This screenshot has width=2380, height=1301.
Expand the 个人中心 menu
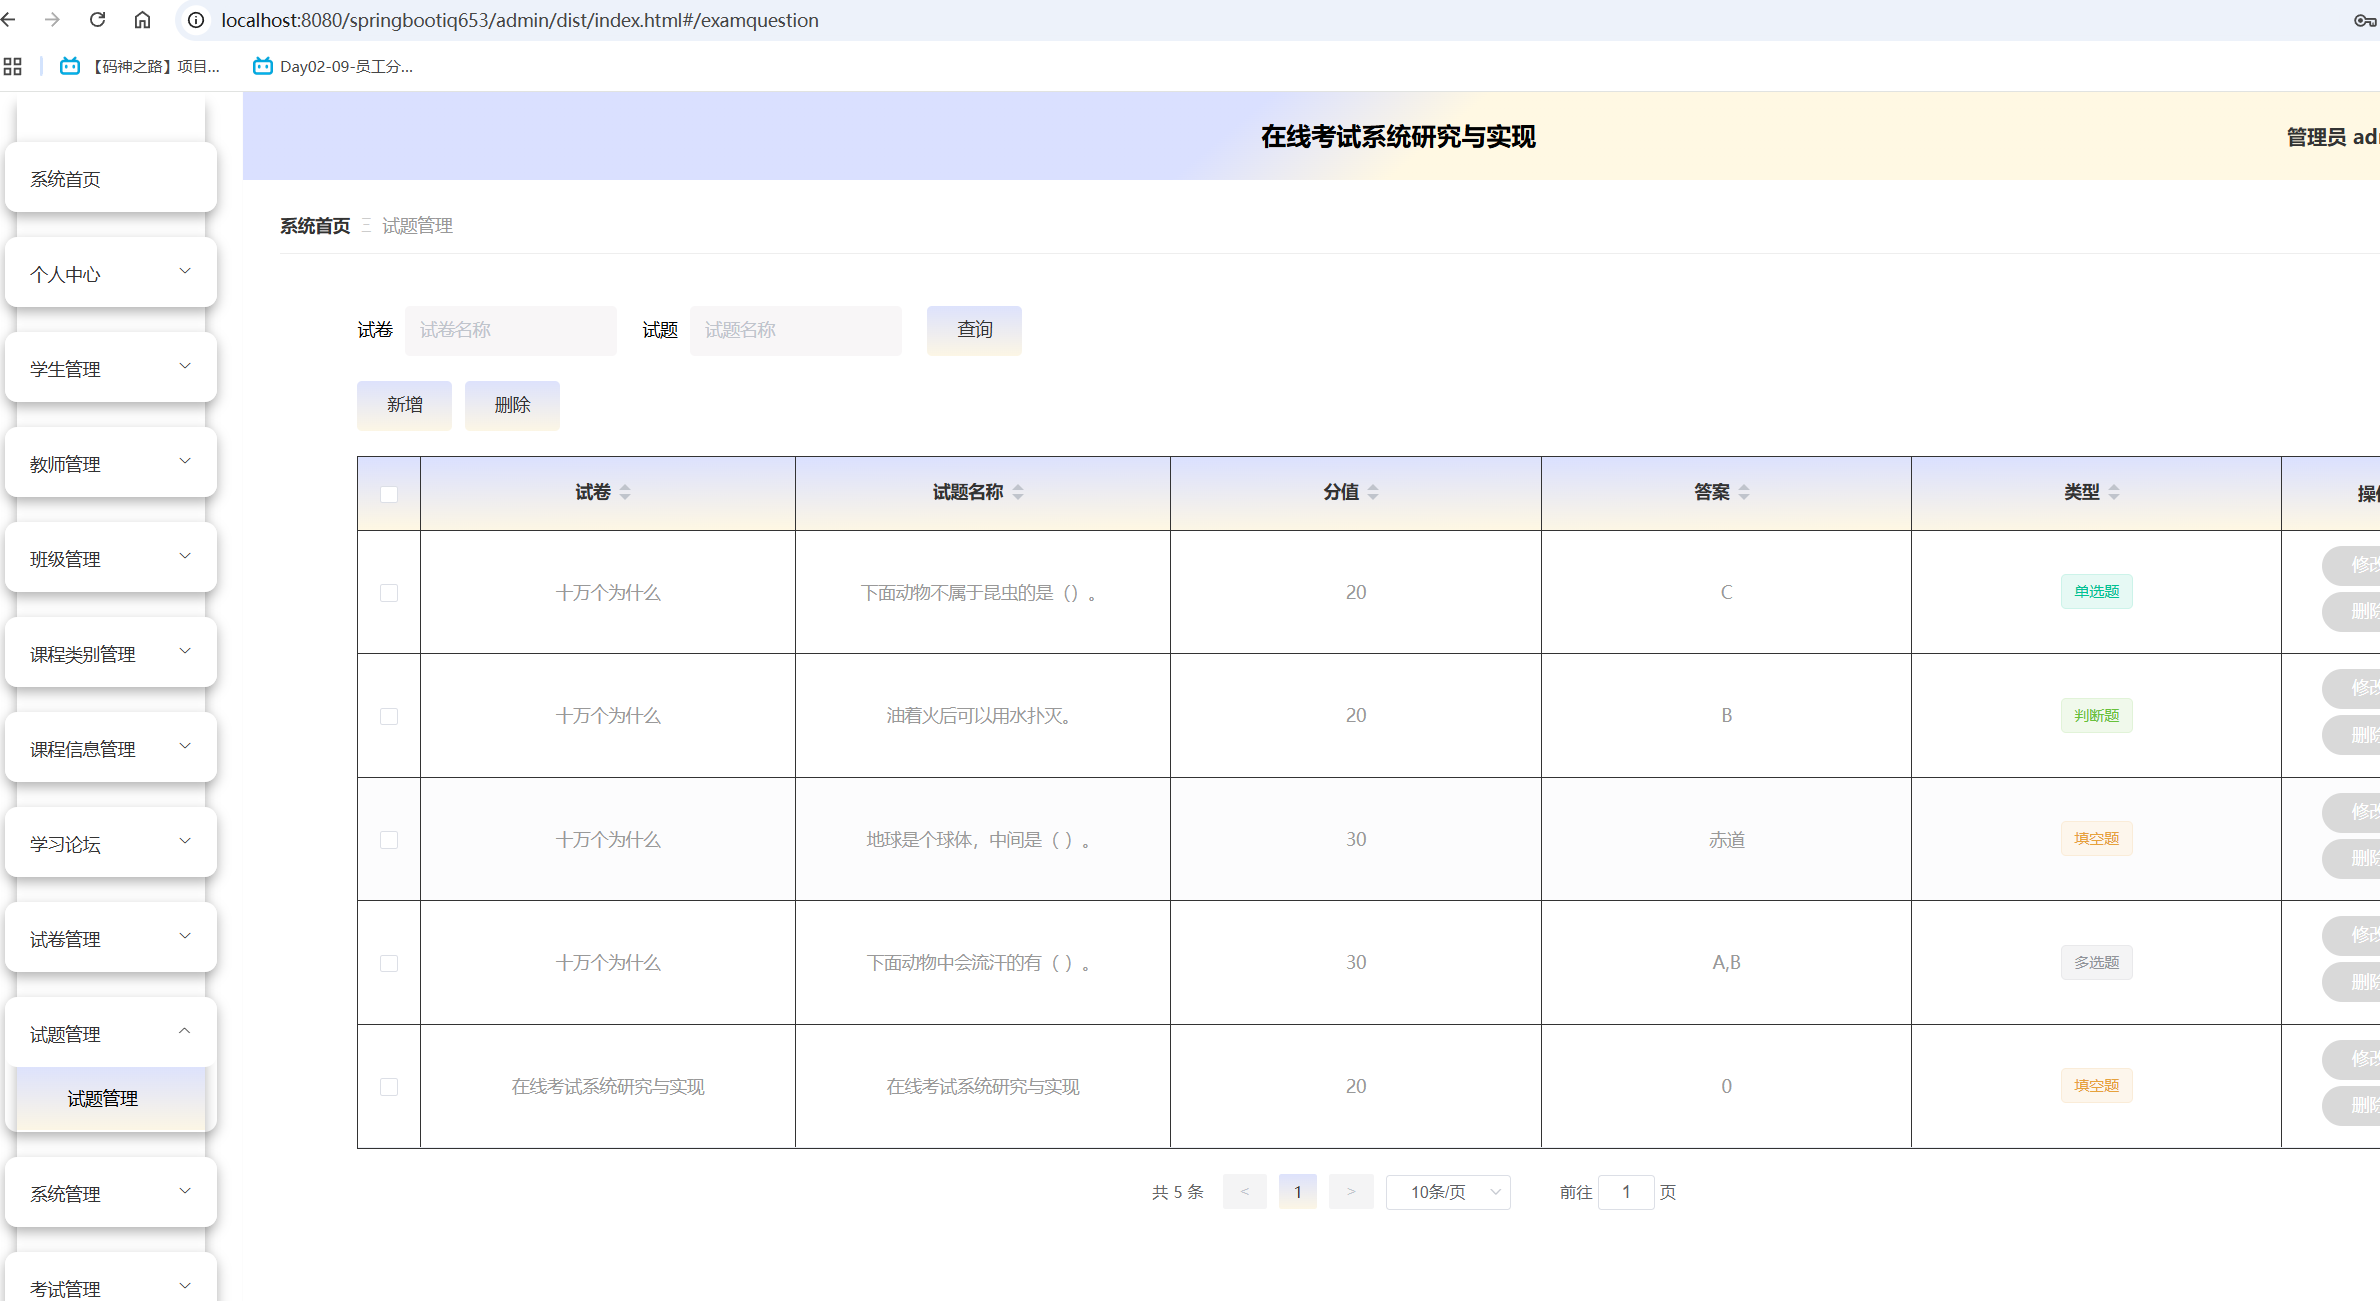pyautogui.click(x=111, y=273)
